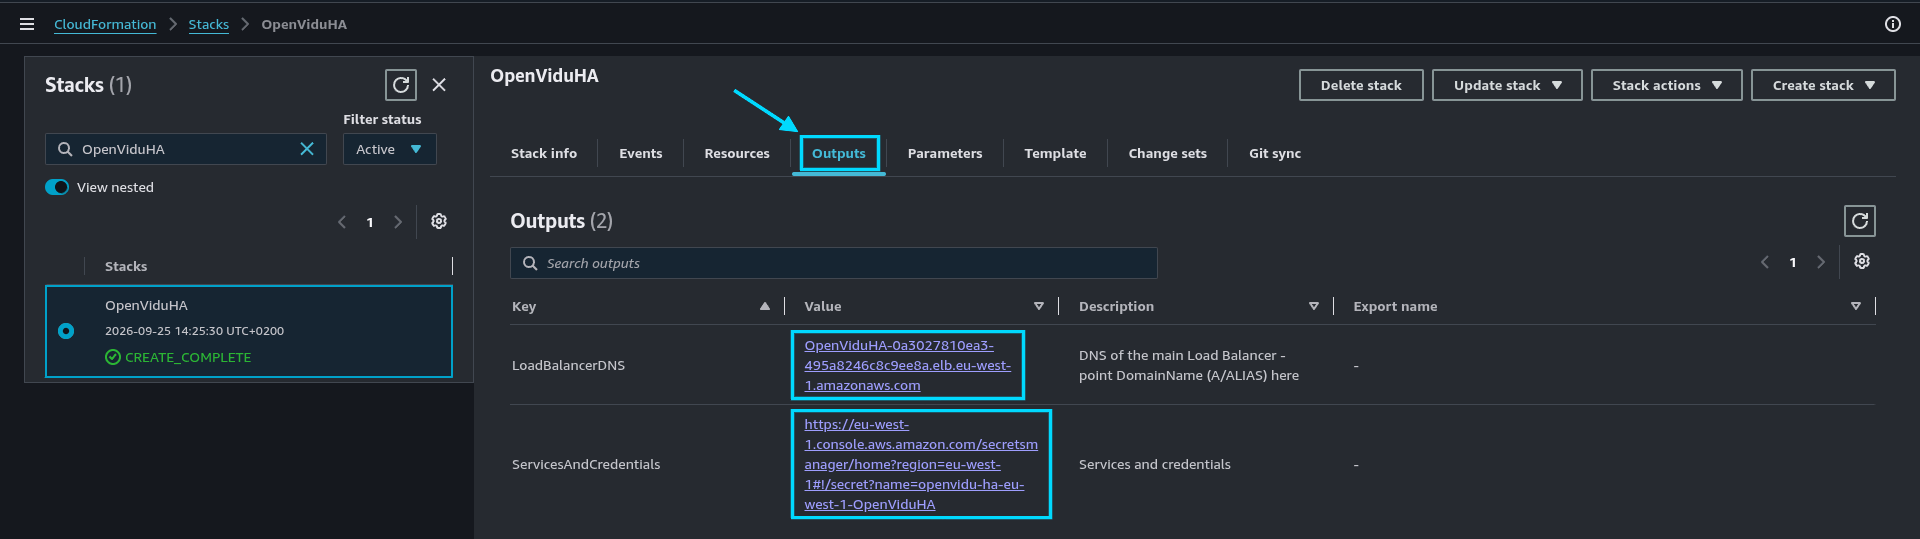Open Stacks list preferences gear

click(439, 221)
